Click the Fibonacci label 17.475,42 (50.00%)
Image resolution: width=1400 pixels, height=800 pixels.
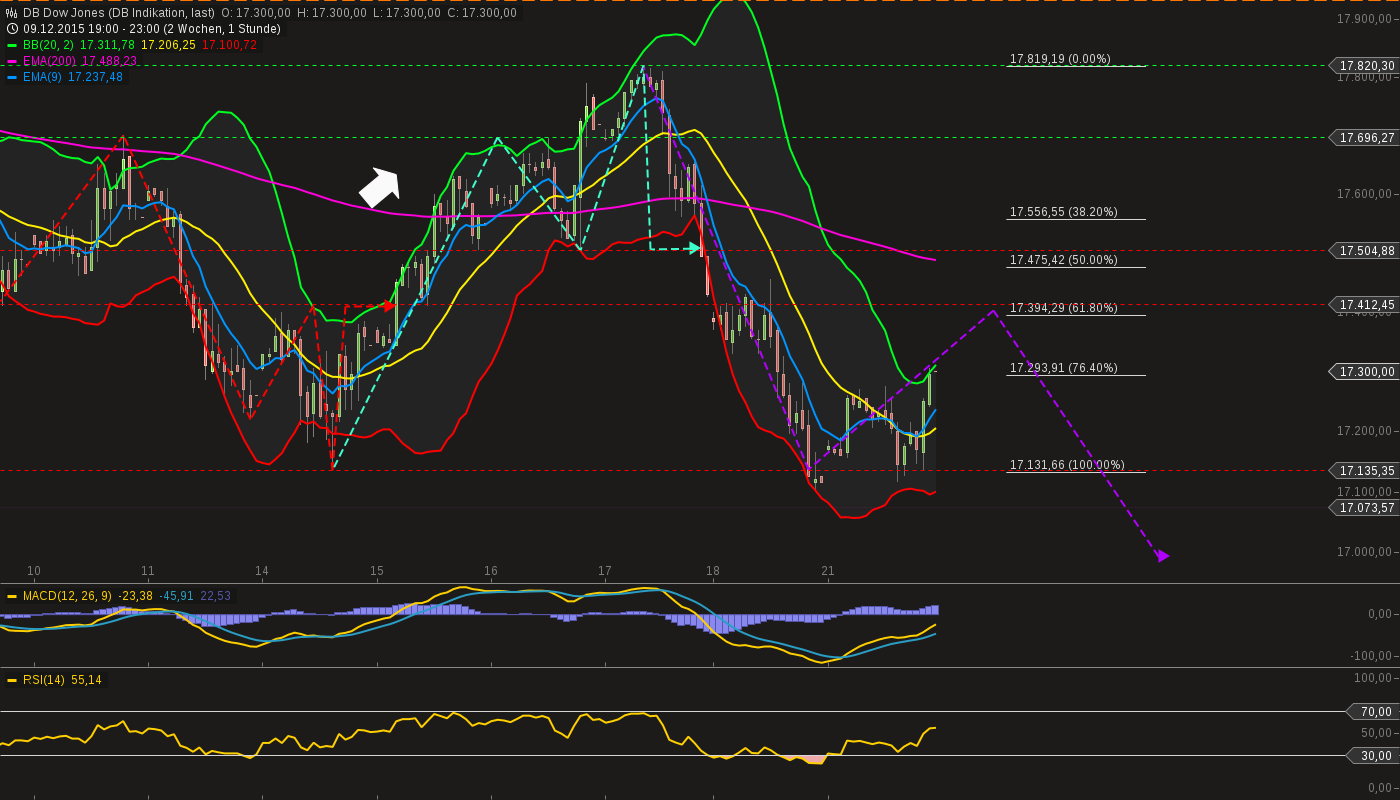coord(1064,260)
